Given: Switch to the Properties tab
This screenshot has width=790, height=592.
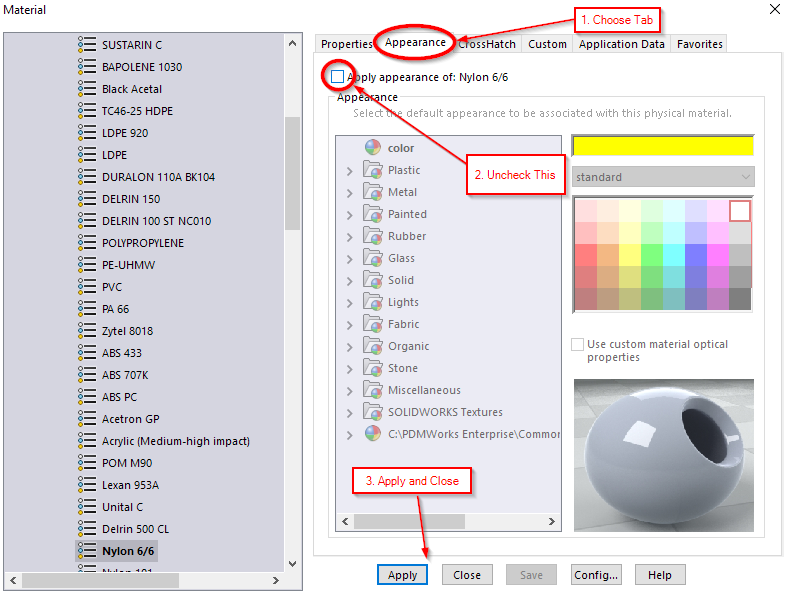Looking at the screenshot, I should (x=346, y=44).
